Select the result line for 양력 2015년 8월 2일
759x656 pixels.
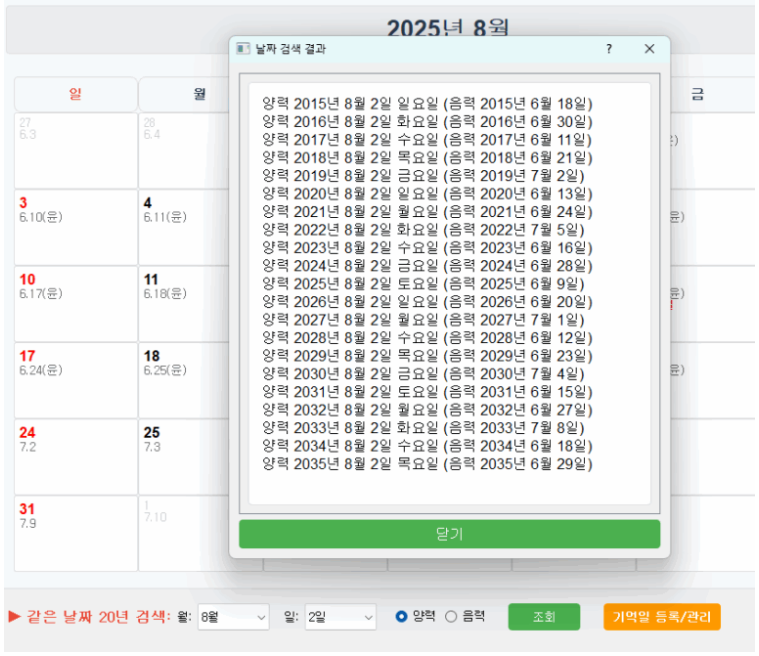pyautogui.click(x=427, y=103)
